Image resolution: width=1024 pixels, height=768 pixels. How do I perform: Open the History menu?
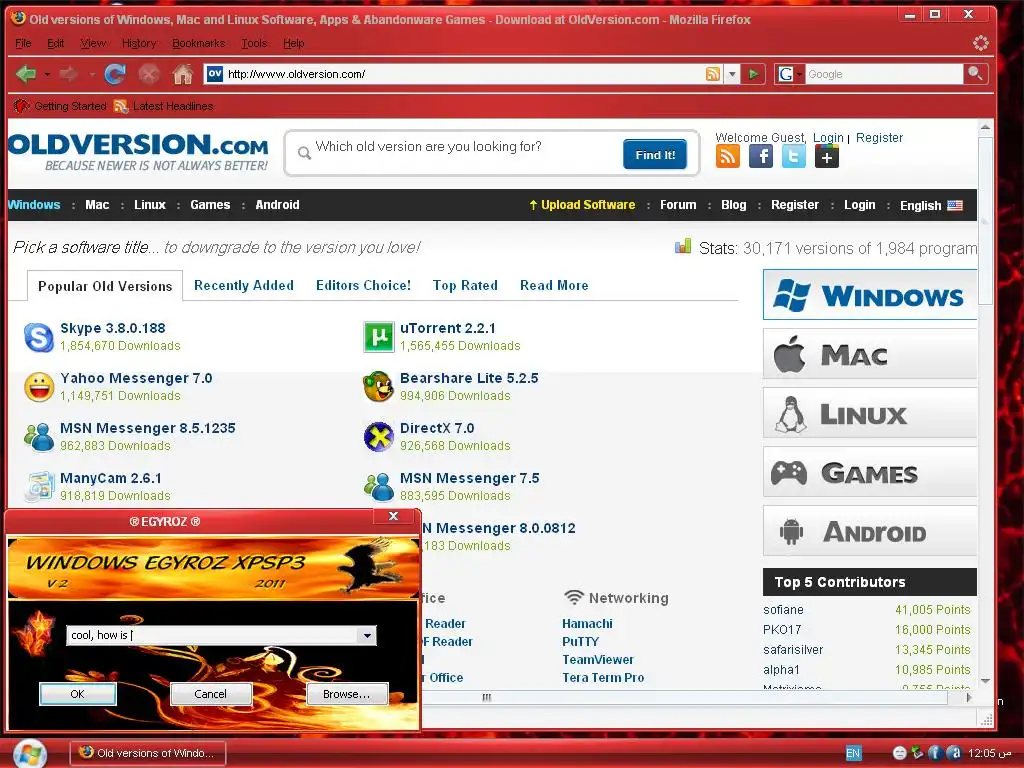coord(139,43)
